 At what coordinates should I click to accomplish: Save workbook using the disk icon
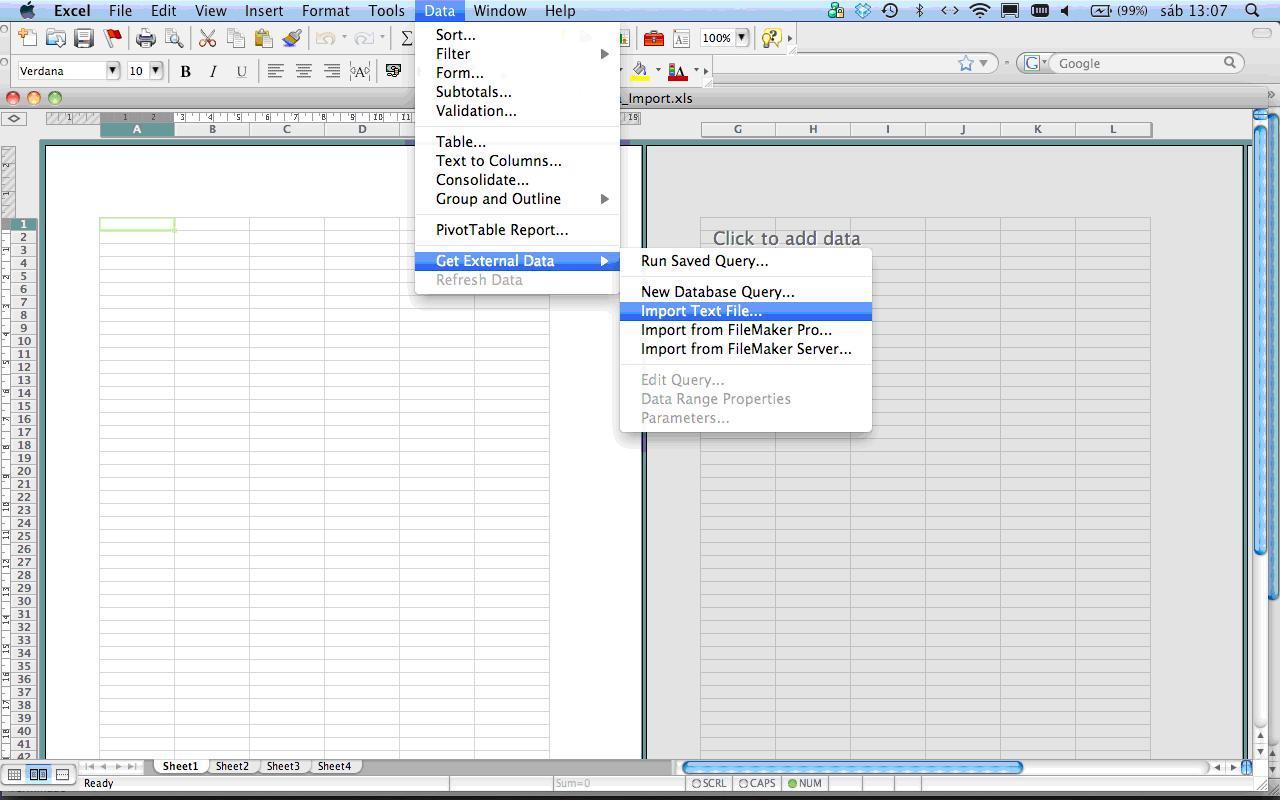tap(84, 38)
